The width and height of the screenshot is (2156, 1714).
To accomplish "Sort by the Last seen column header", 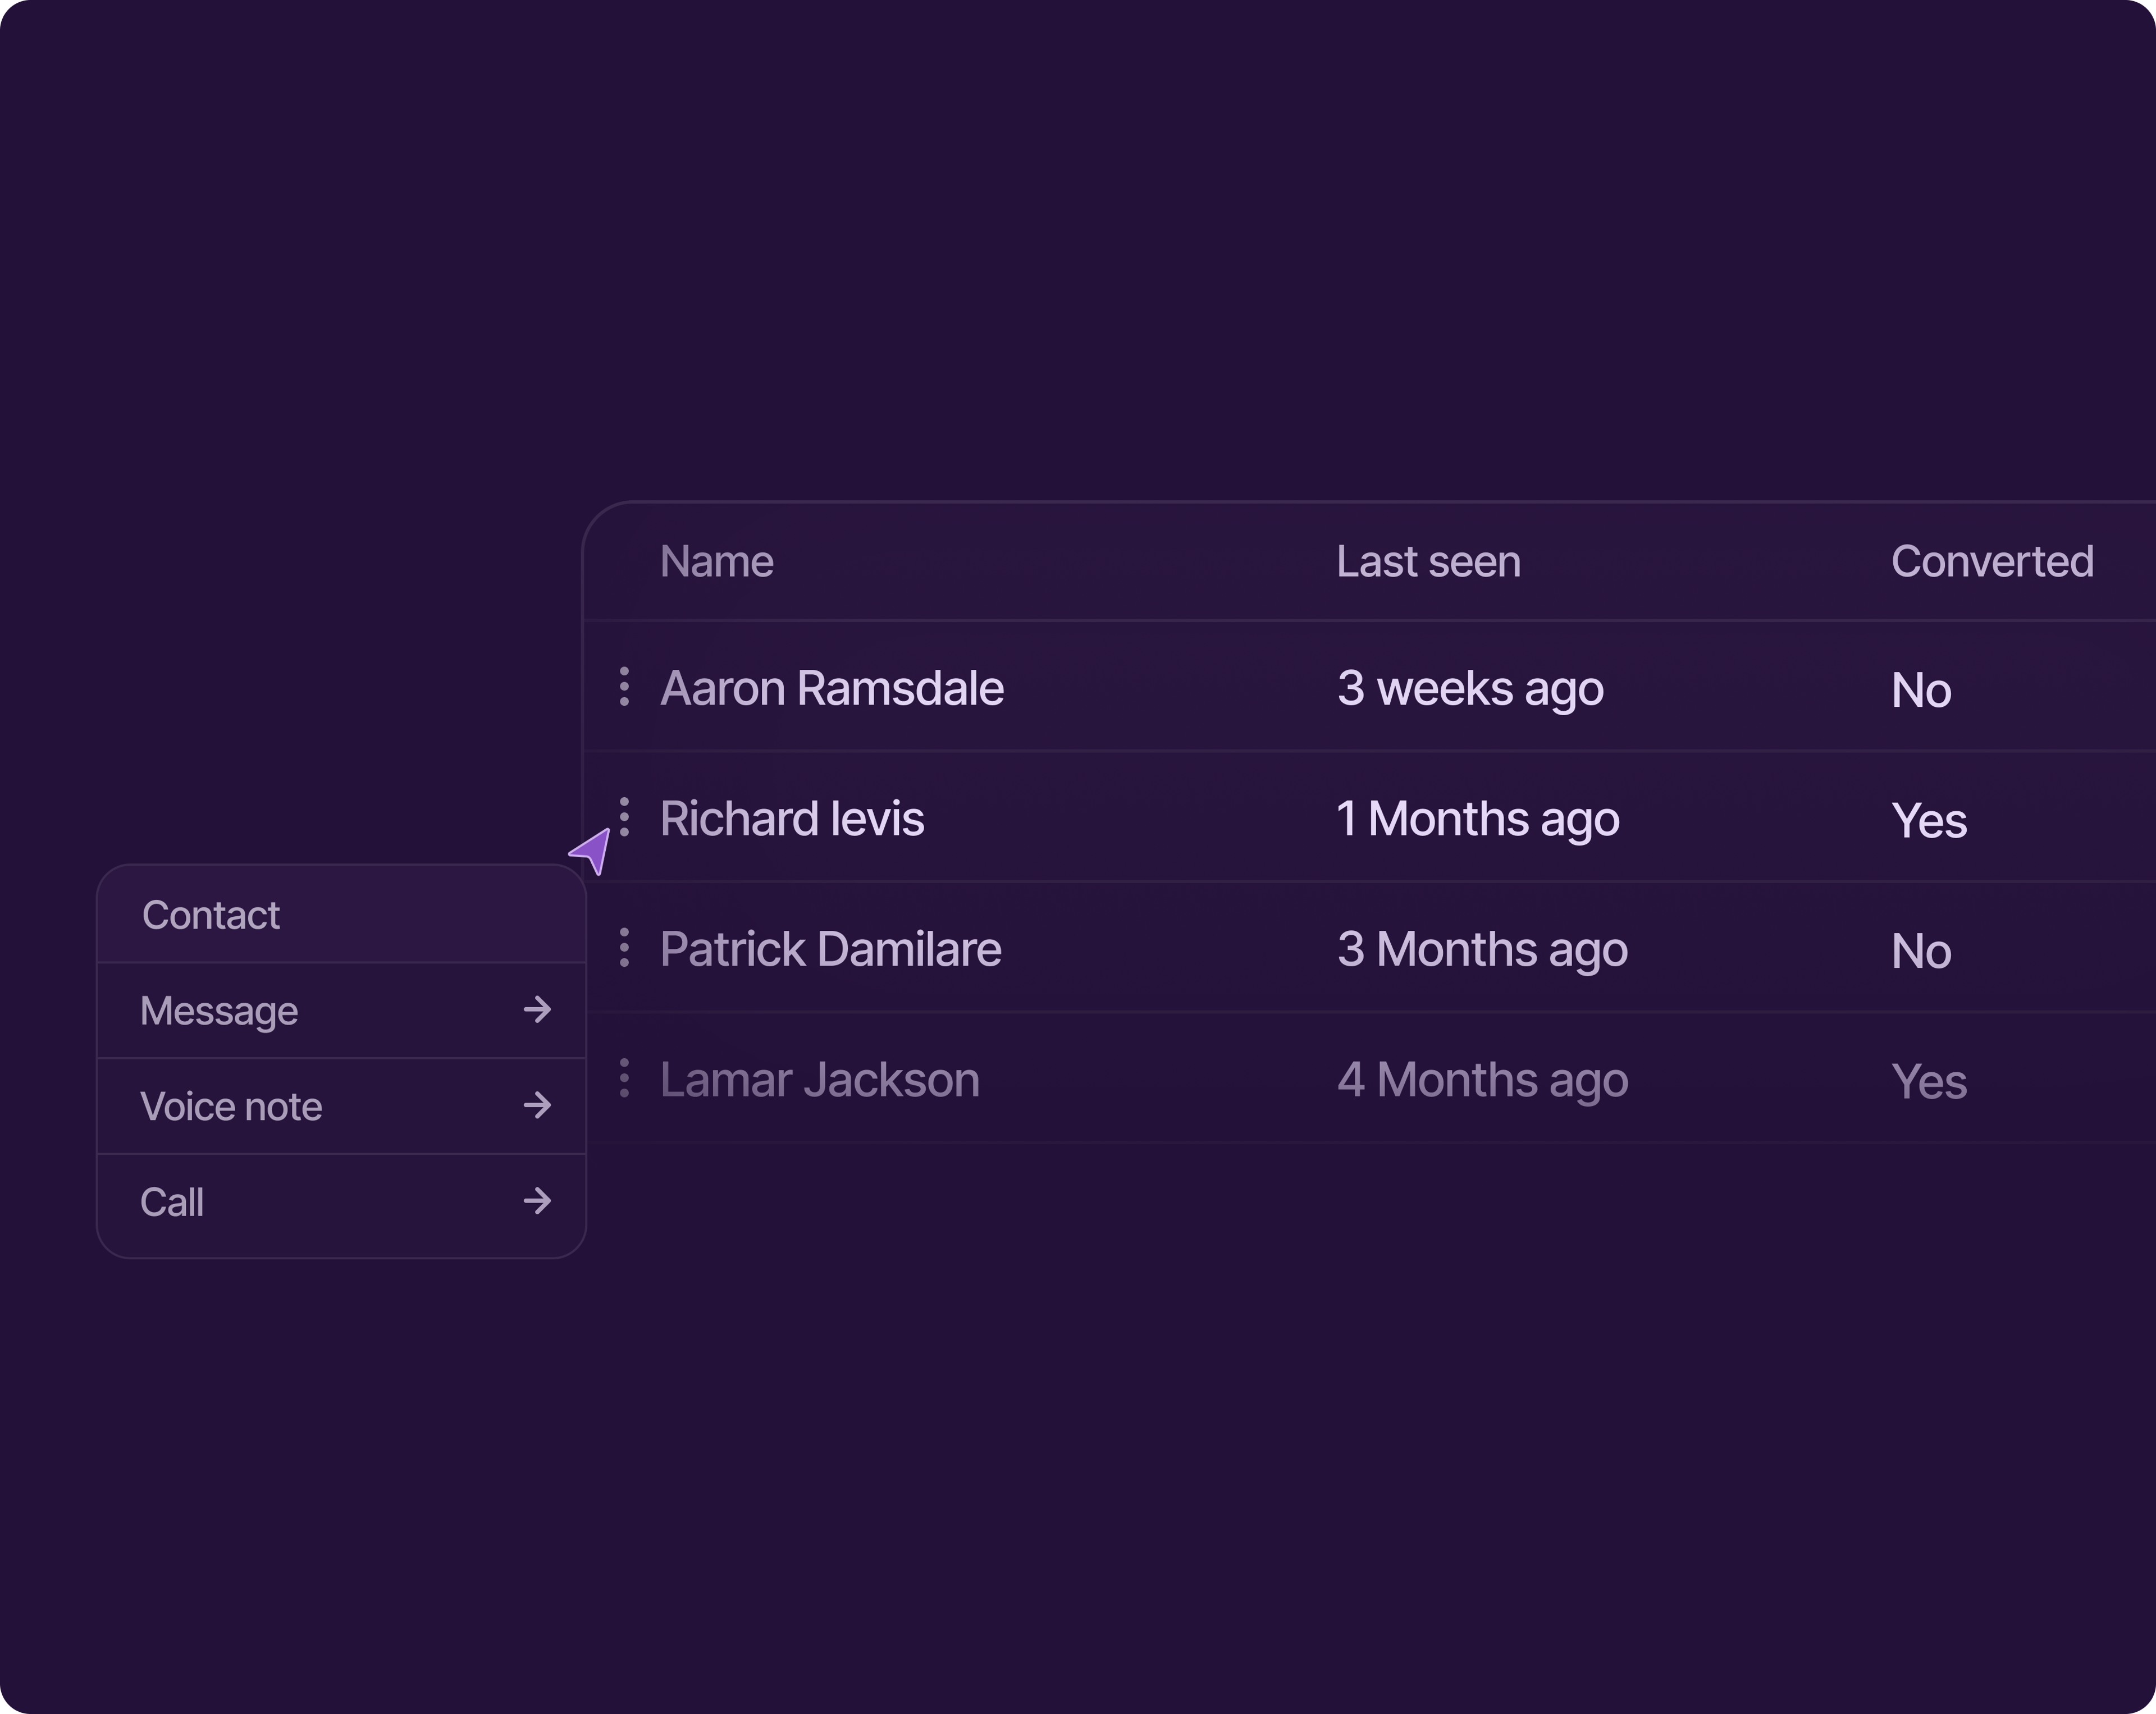I will (1428, 562).
